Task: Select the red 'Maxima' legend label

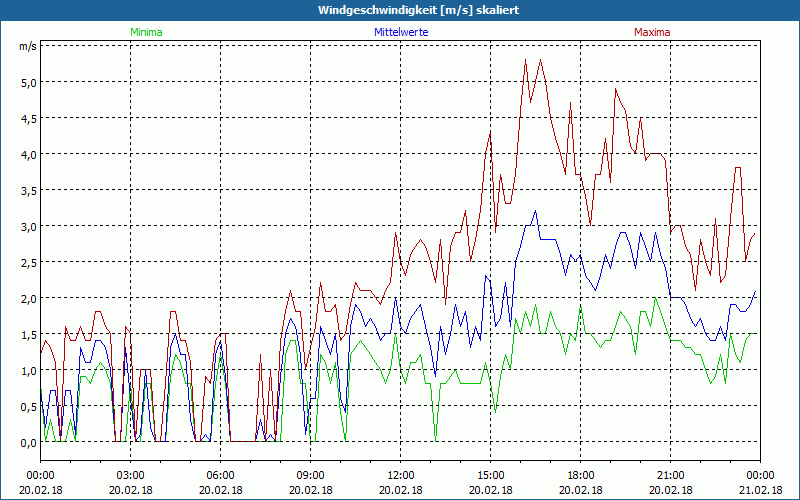Action: [x=652, y=32]
